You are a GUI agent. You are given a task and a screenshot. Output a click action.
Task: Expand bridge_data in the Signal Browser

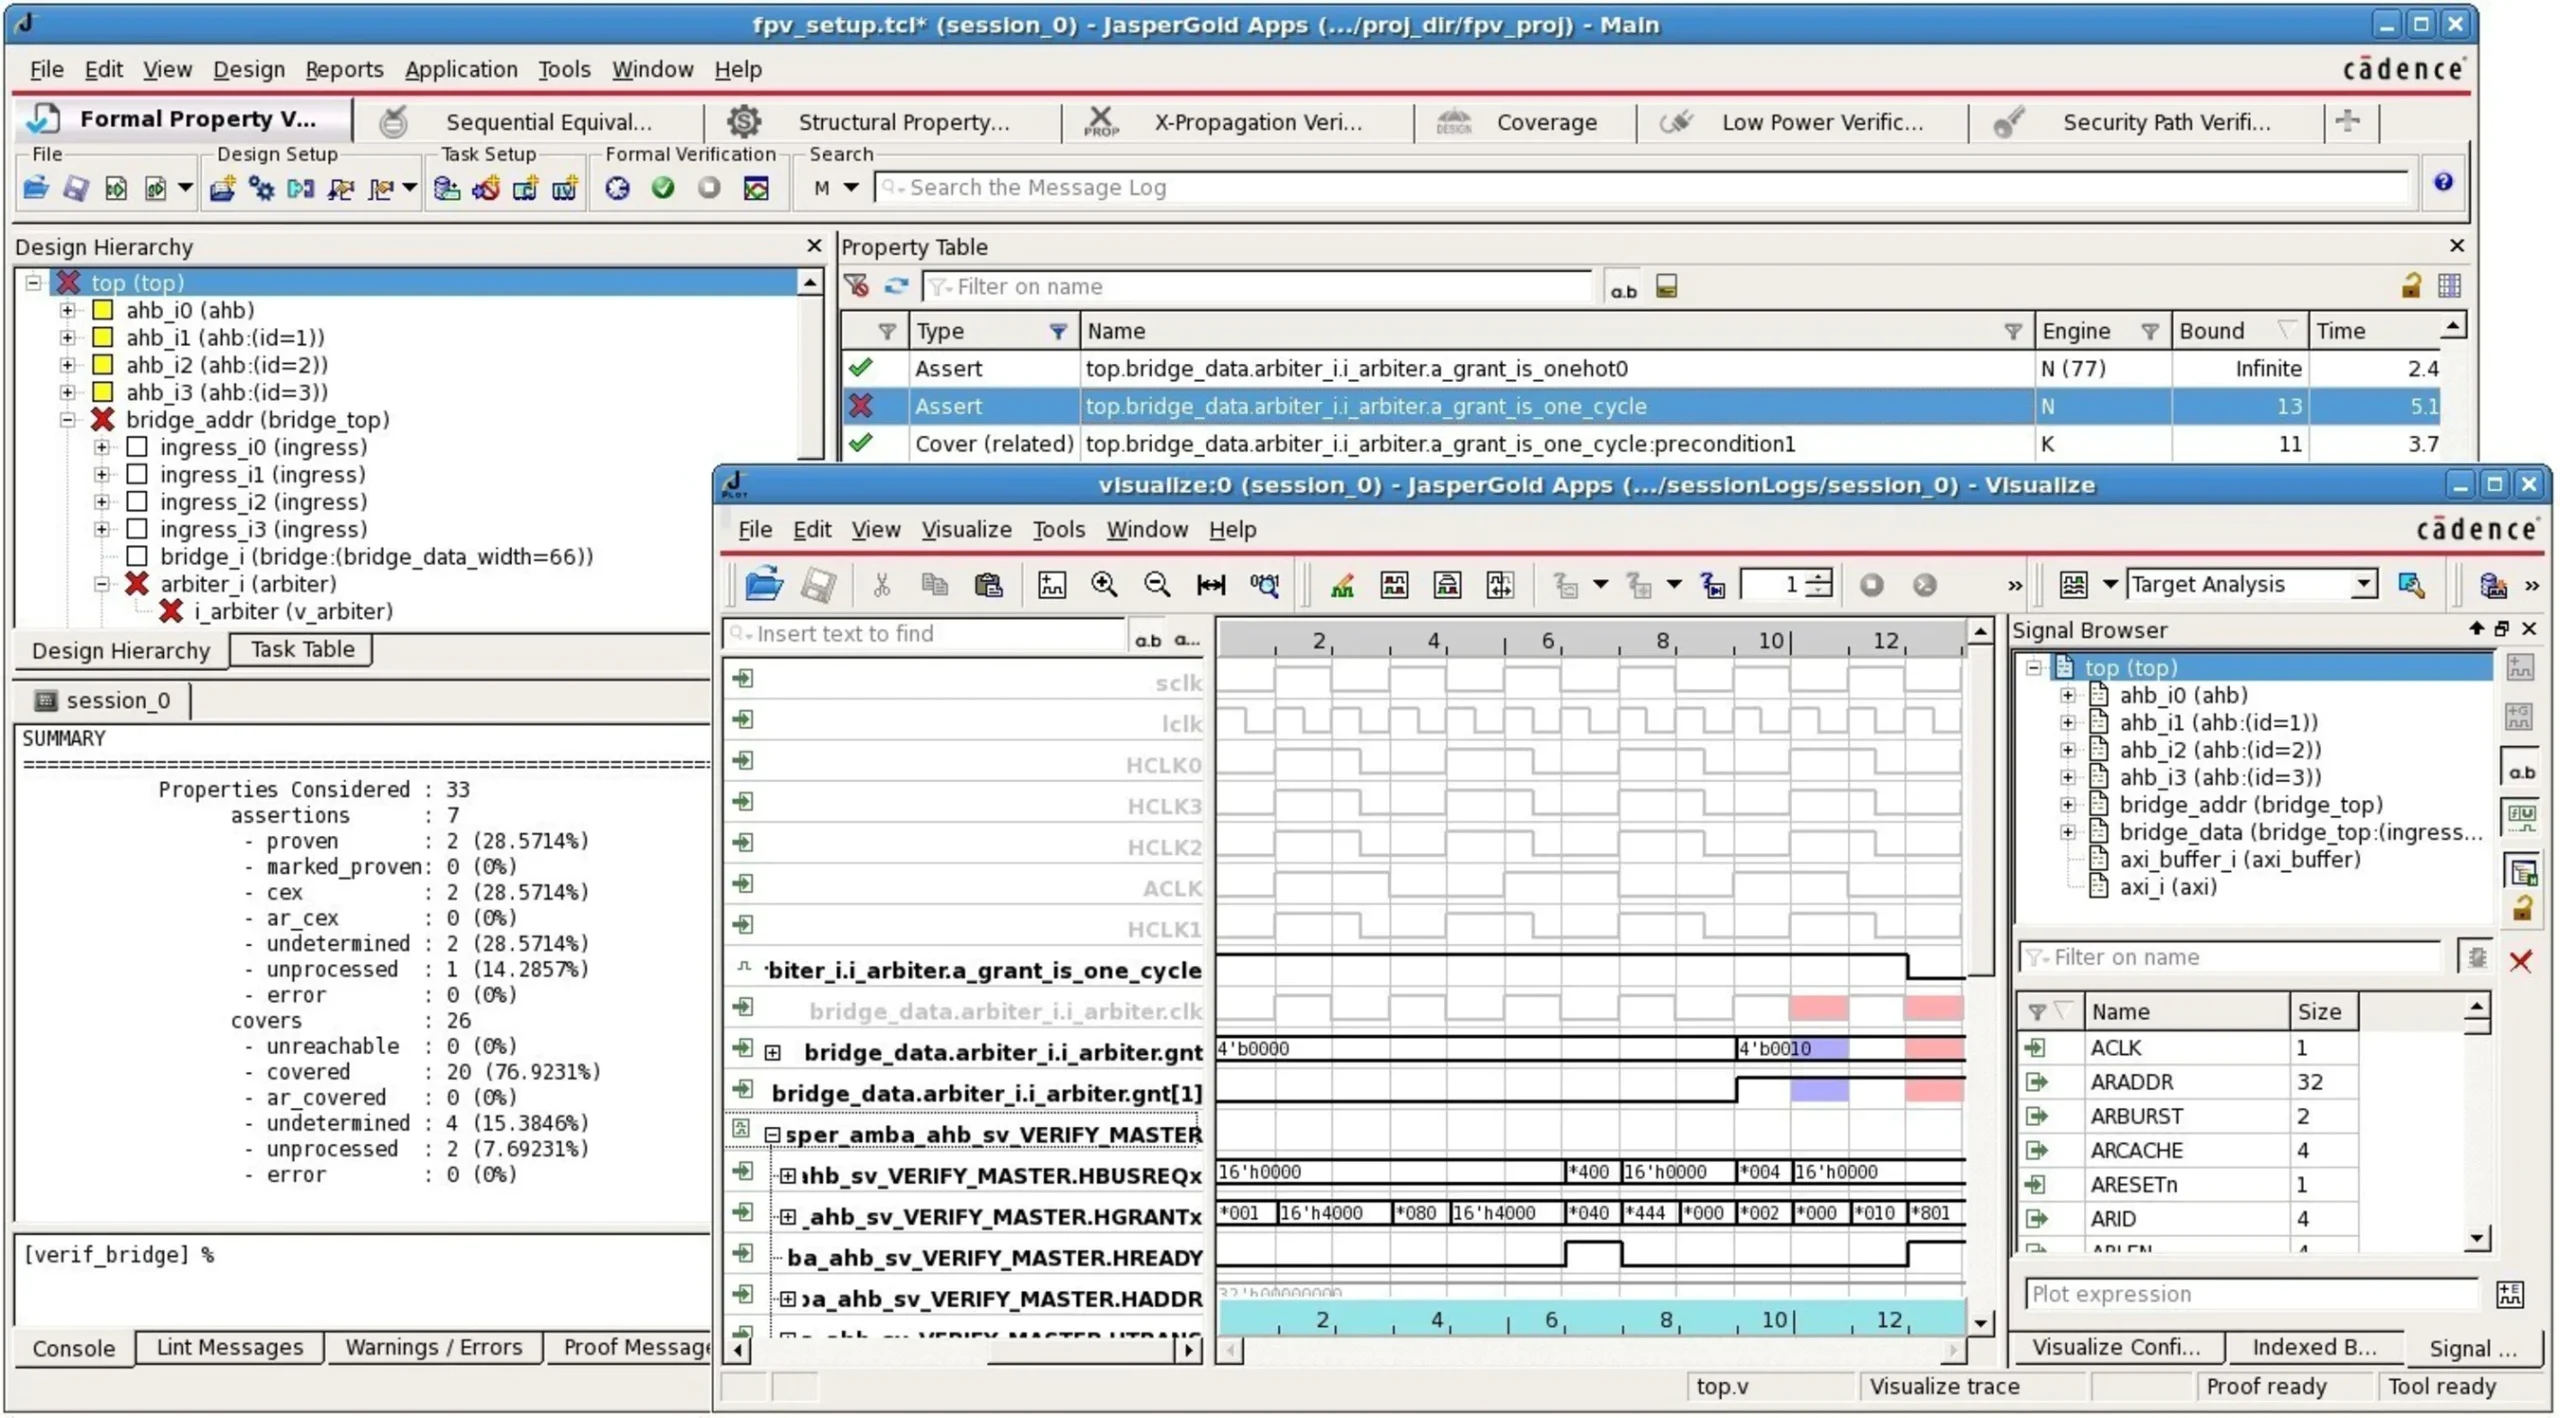2067,833
